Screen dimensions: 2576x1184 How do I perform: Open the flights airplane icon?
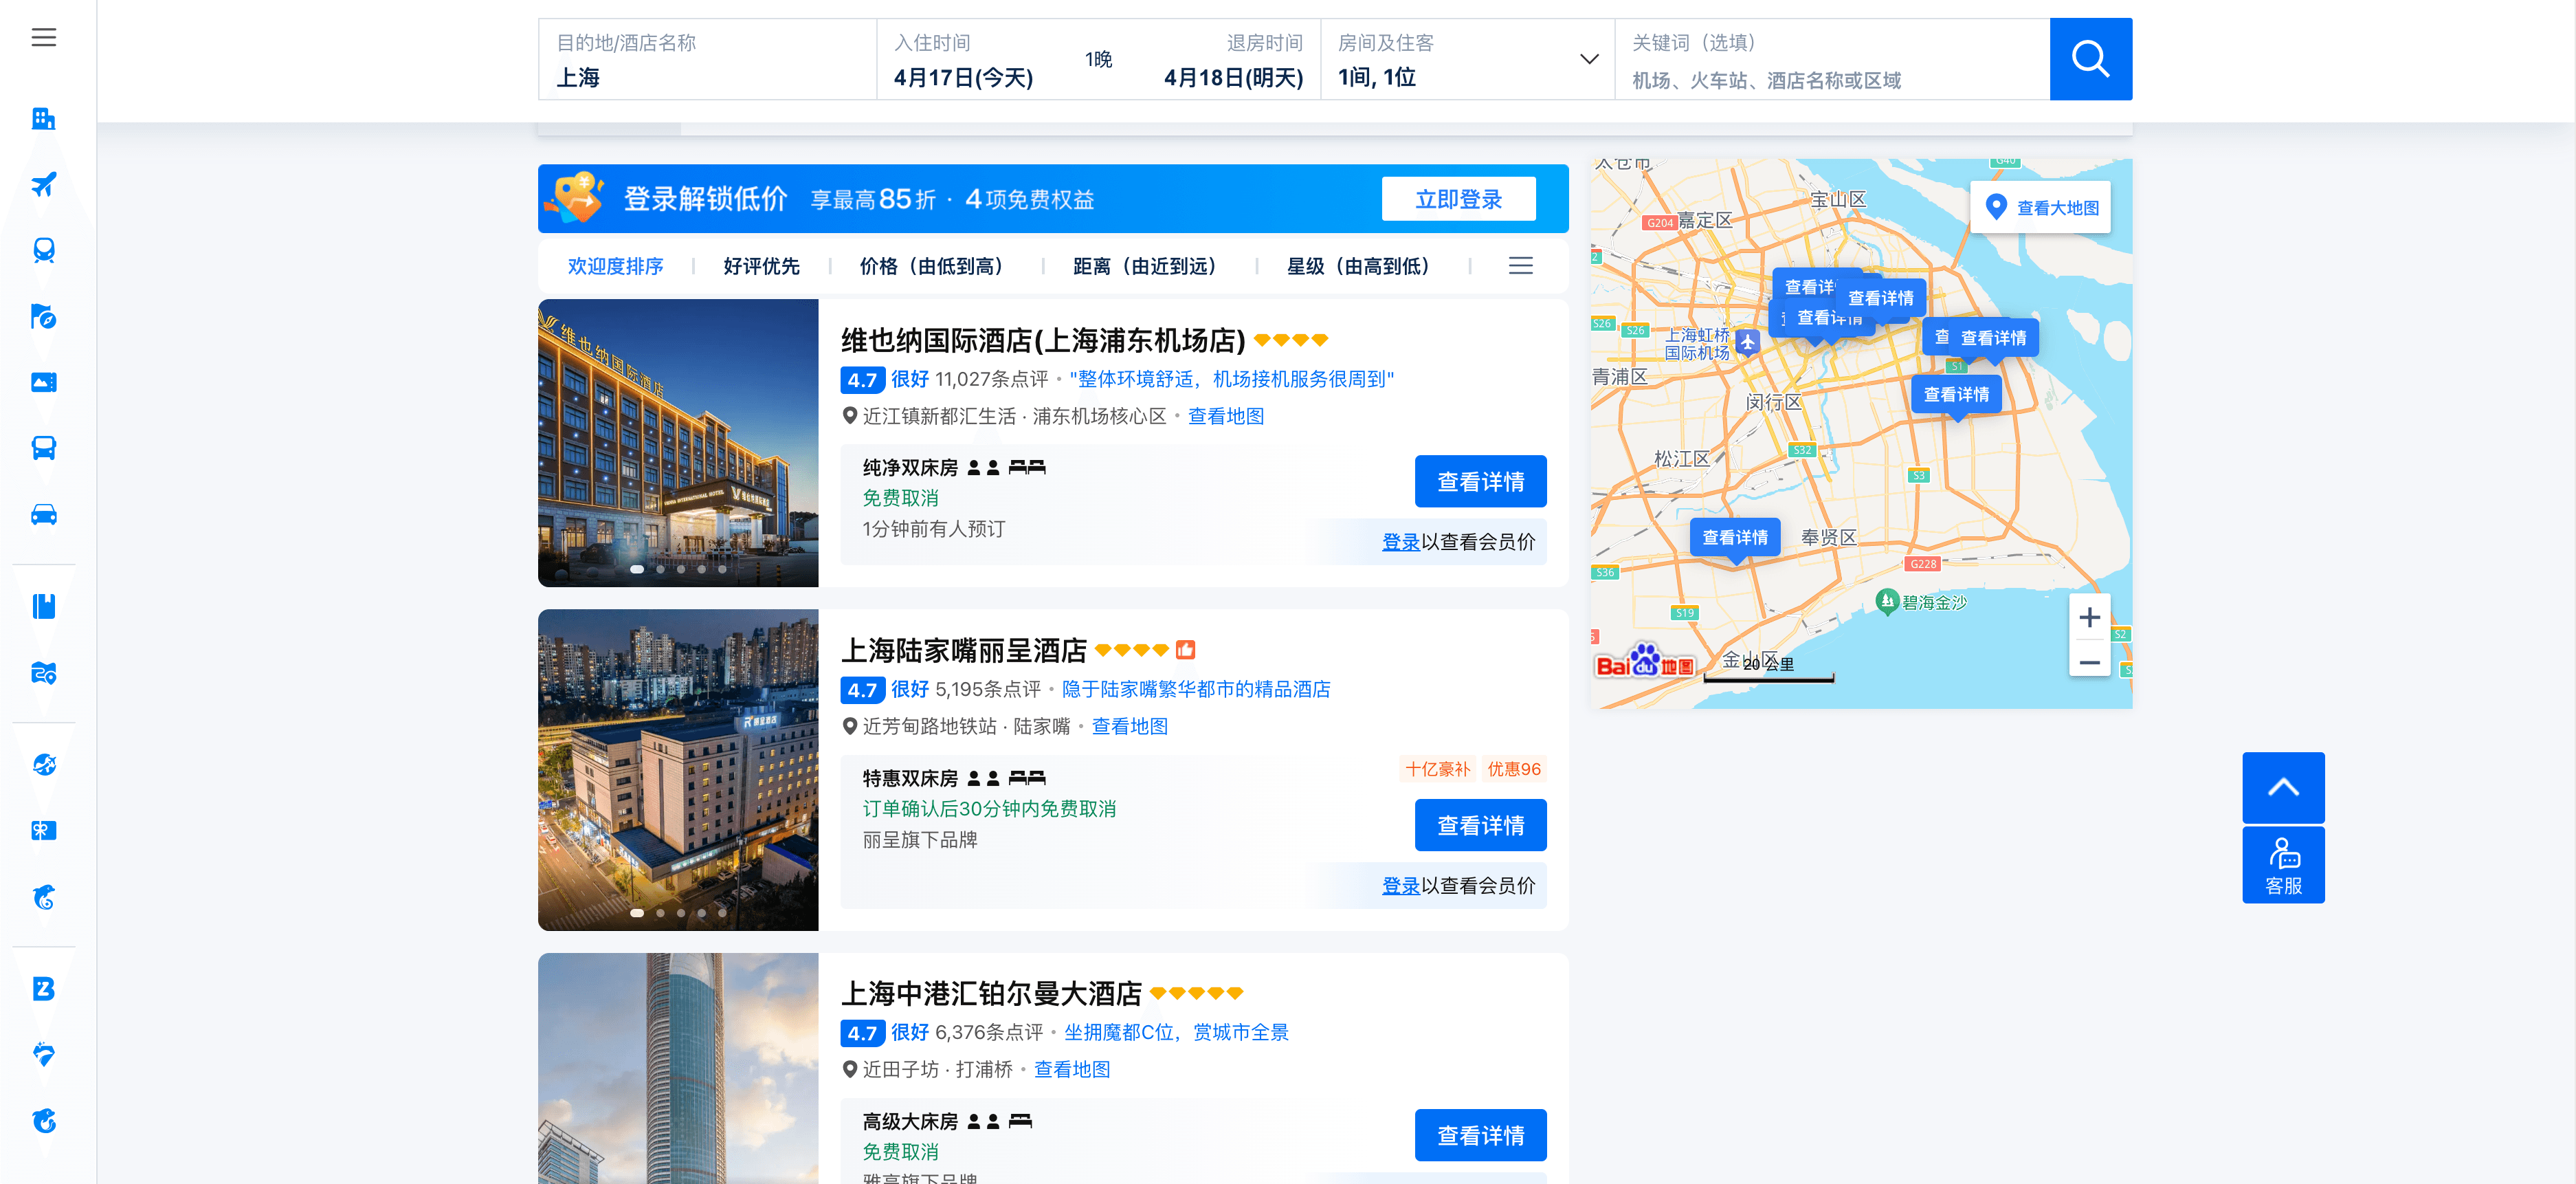click(43, 184)
